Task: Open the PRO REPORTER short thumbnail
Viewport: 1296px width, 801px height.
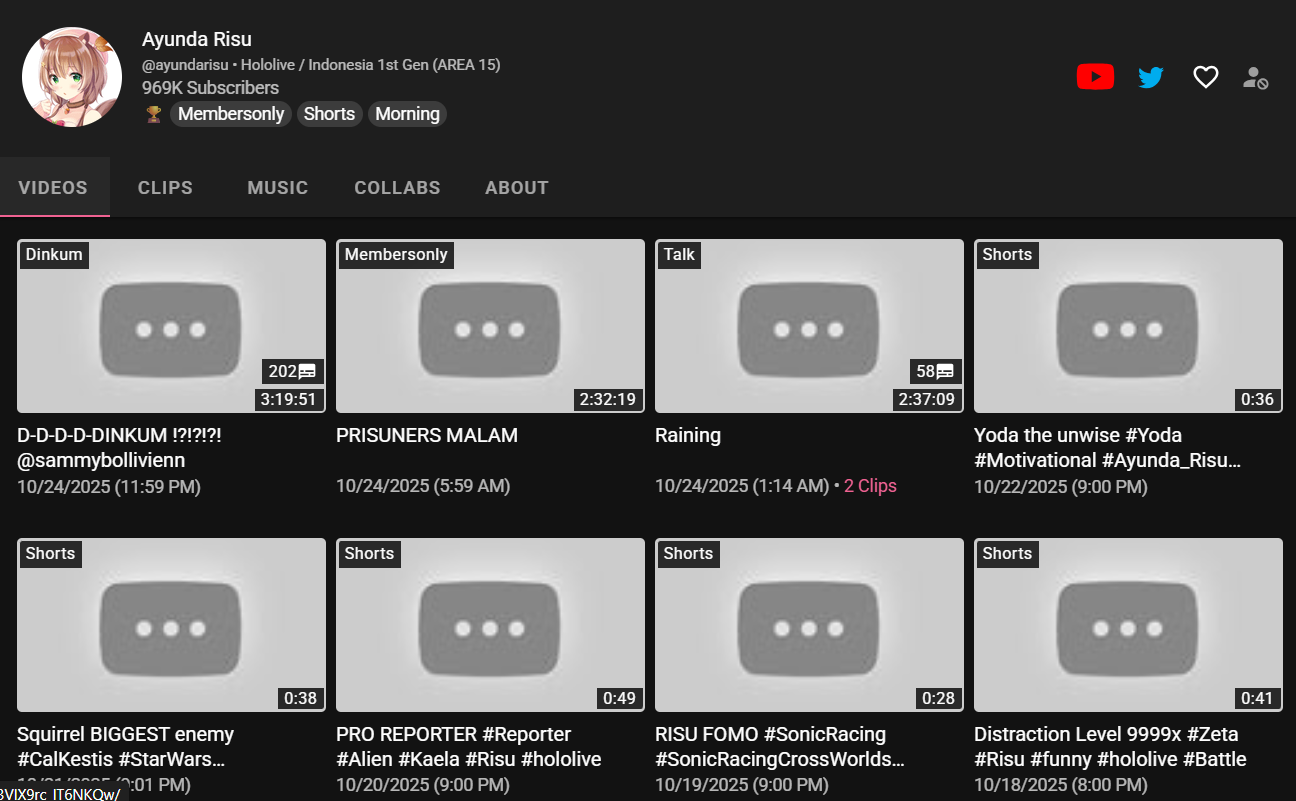Action: pos(490,625)
